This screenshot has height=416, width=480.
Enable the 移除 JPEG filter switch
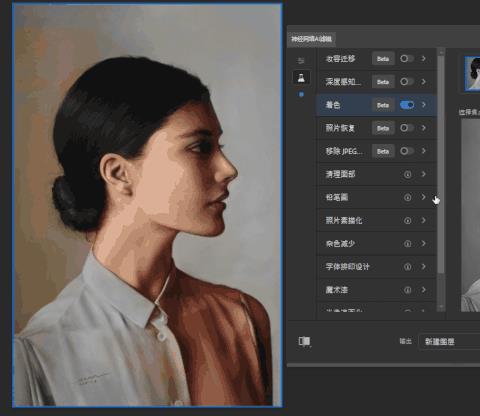tap(407, 151)
